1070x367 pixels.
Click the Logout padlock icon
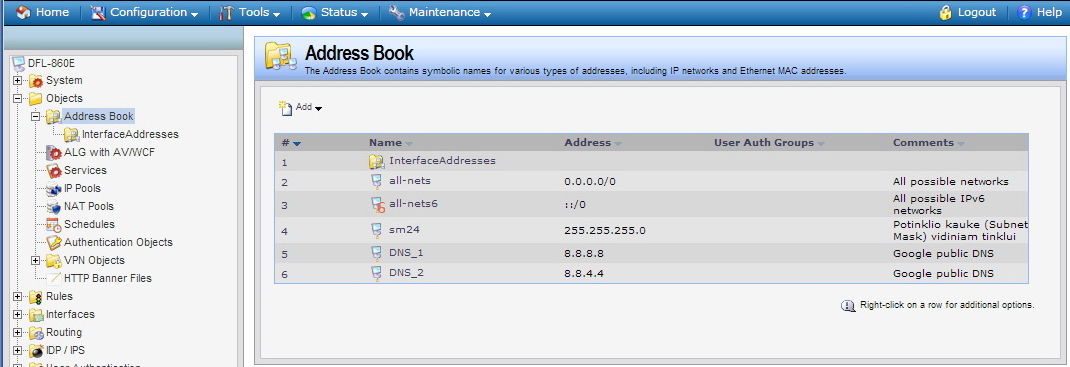tap(946, 12)
